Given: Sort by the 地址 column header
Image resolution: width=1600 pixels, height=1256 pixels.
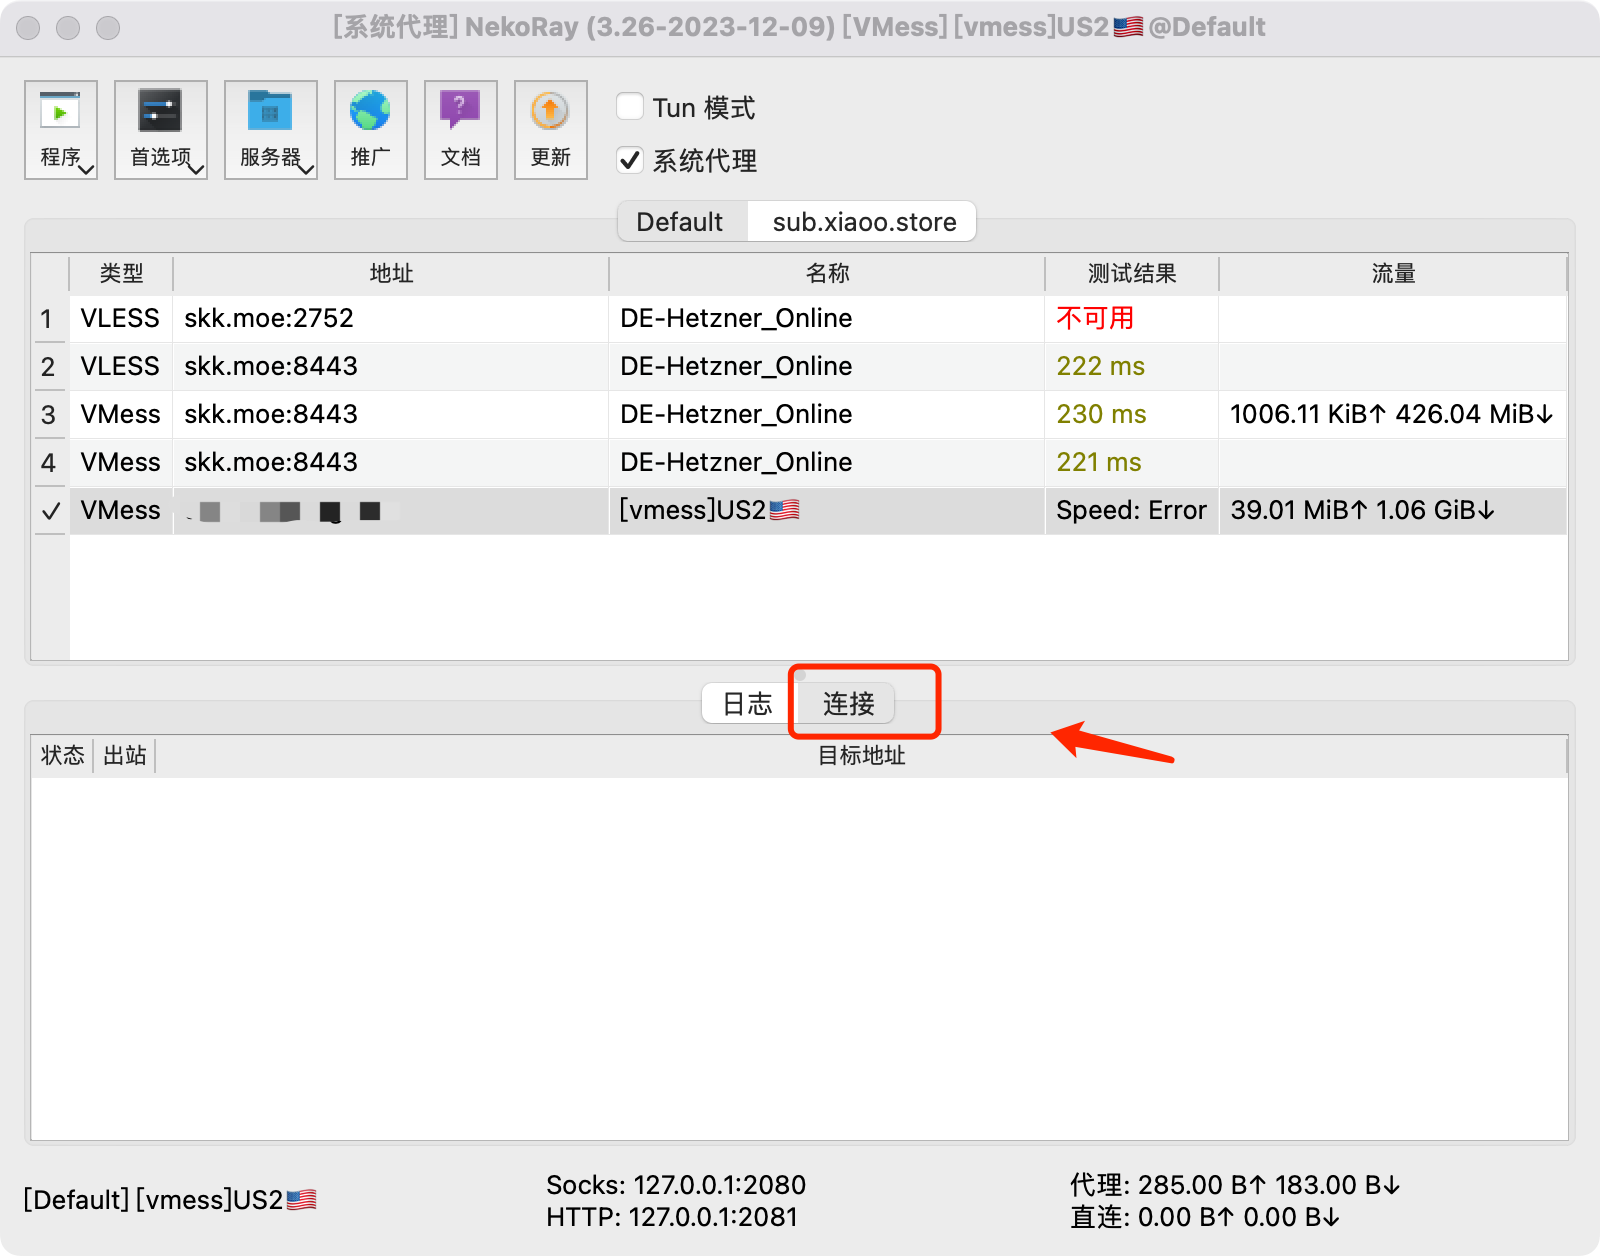Looking at the screenshot, I should (391, 274).
